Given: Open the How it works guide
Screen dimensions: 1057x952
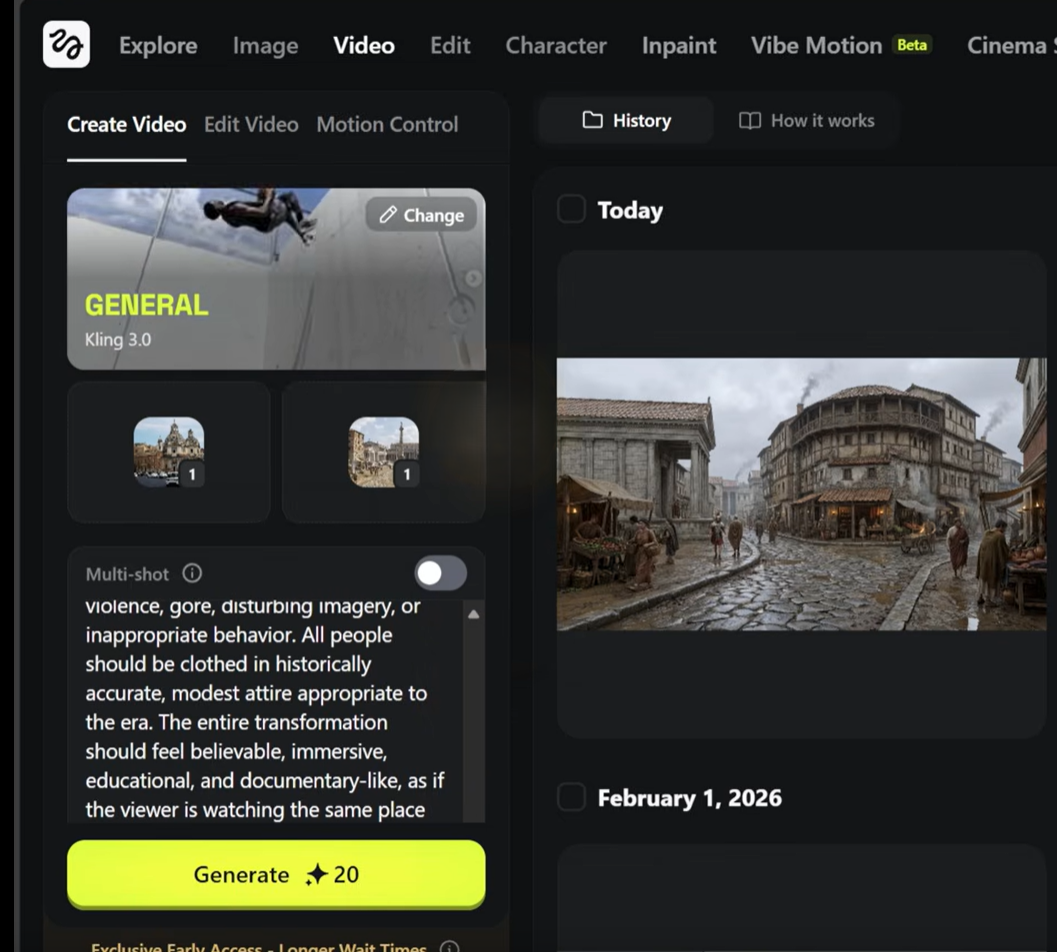Looking at the screenshot, I should tap(806, 121).
